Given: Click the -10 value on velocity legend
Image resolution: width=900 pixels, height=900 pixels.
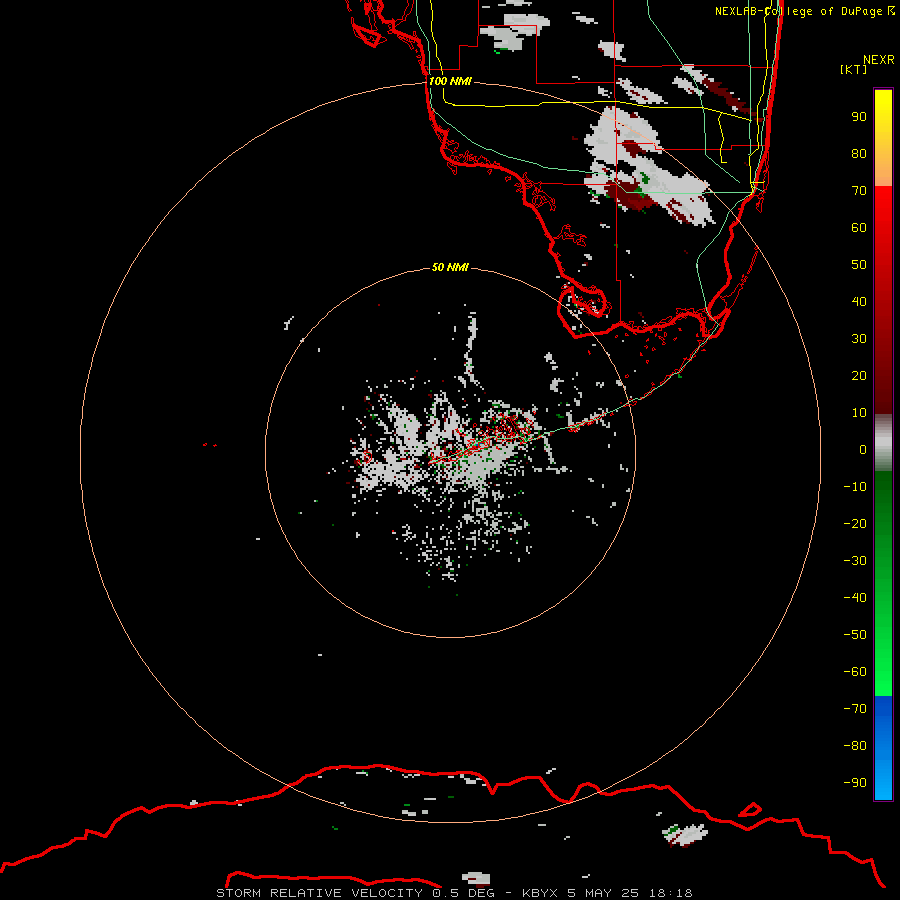Looking at the screenshot, I should 855,487.
